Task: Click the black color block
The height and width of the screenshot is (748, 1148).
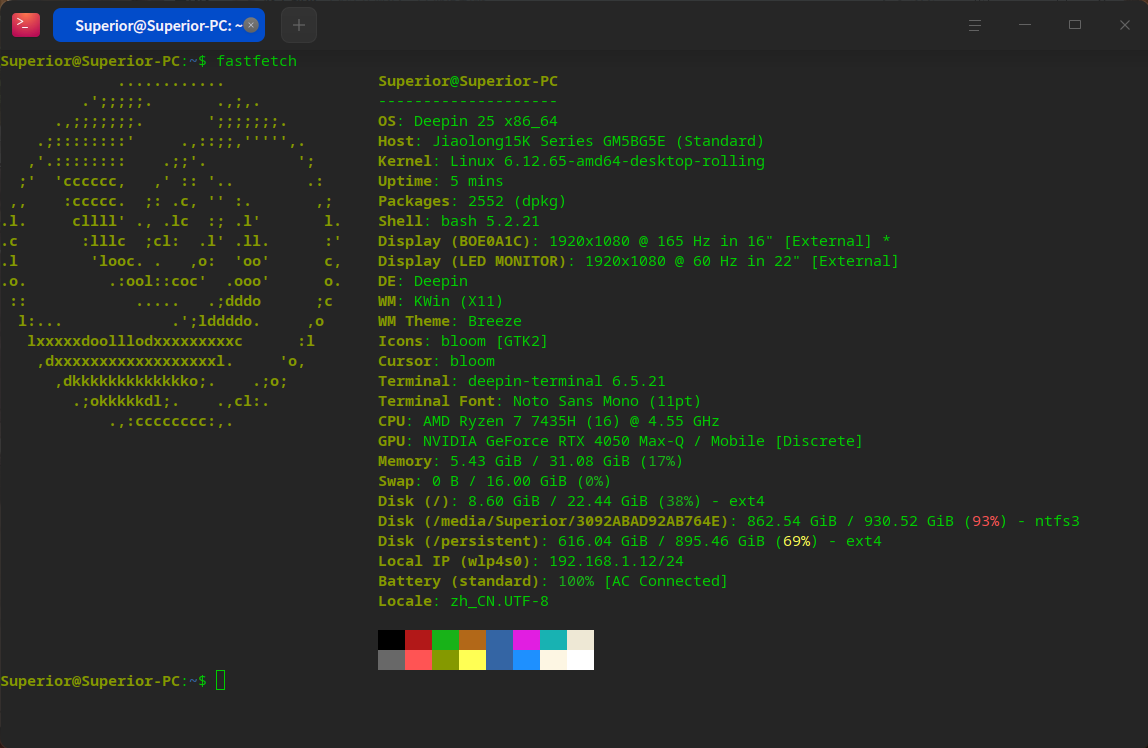Action: 391,640
